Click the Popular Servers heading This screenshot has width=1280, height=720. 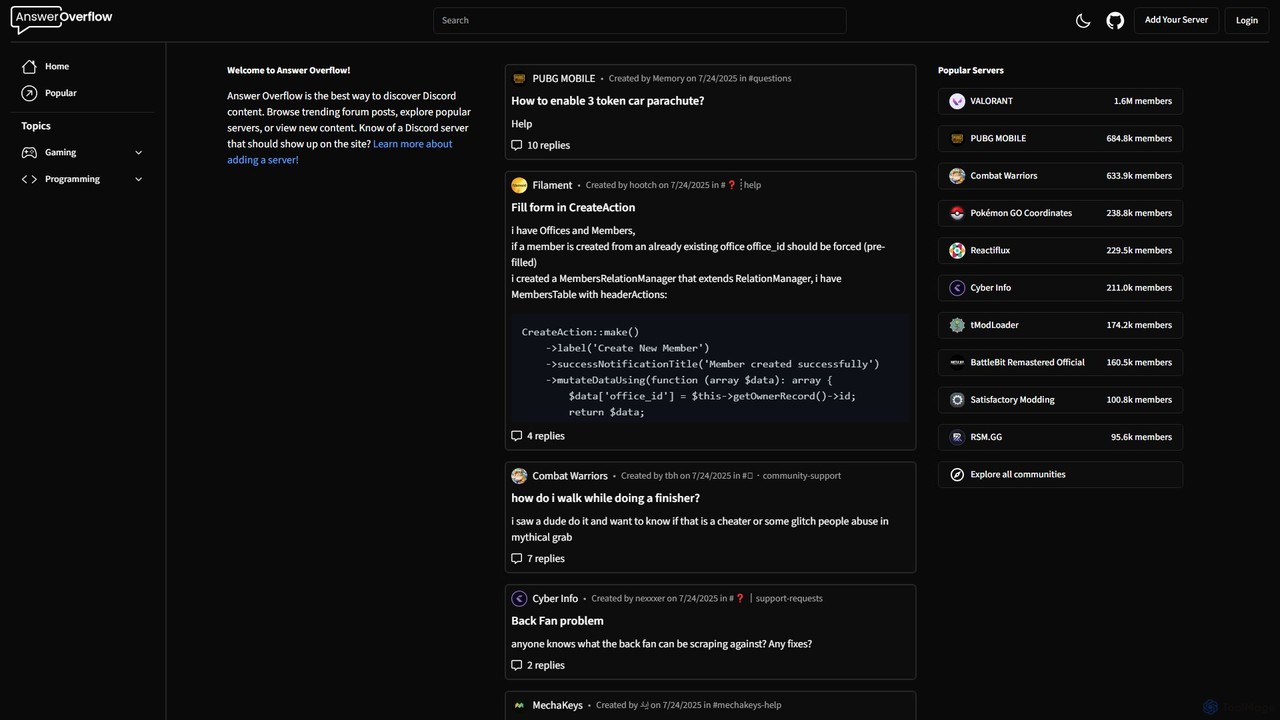[971, 70]
